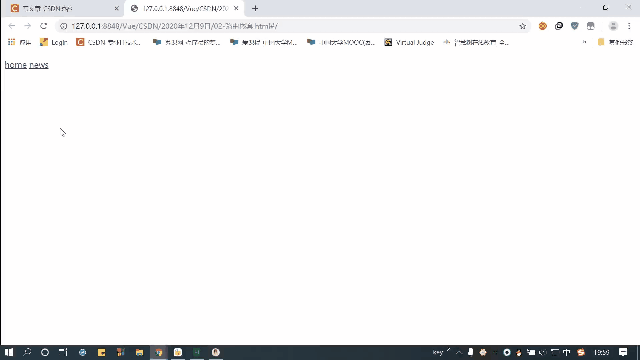Expand the bookmarks overflow chevron
This screenshot has width=640, height=360.
[584, 42]
